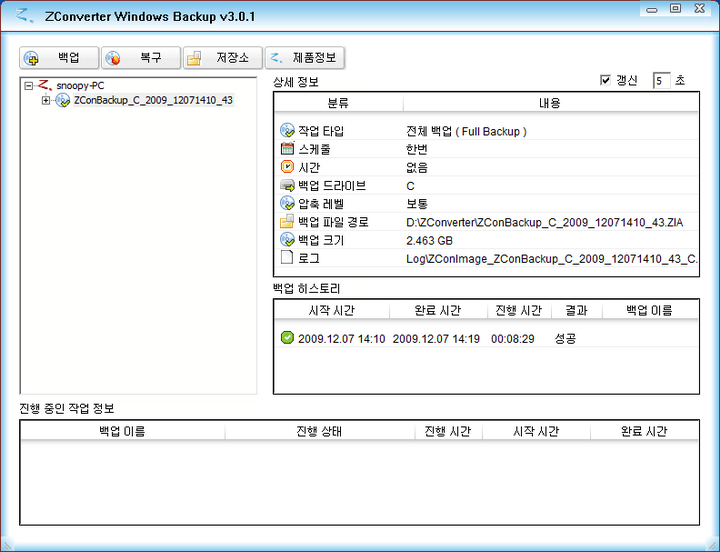Click the 분류 column header
This screenshot has height=552, width=720.
pos(338,103)
